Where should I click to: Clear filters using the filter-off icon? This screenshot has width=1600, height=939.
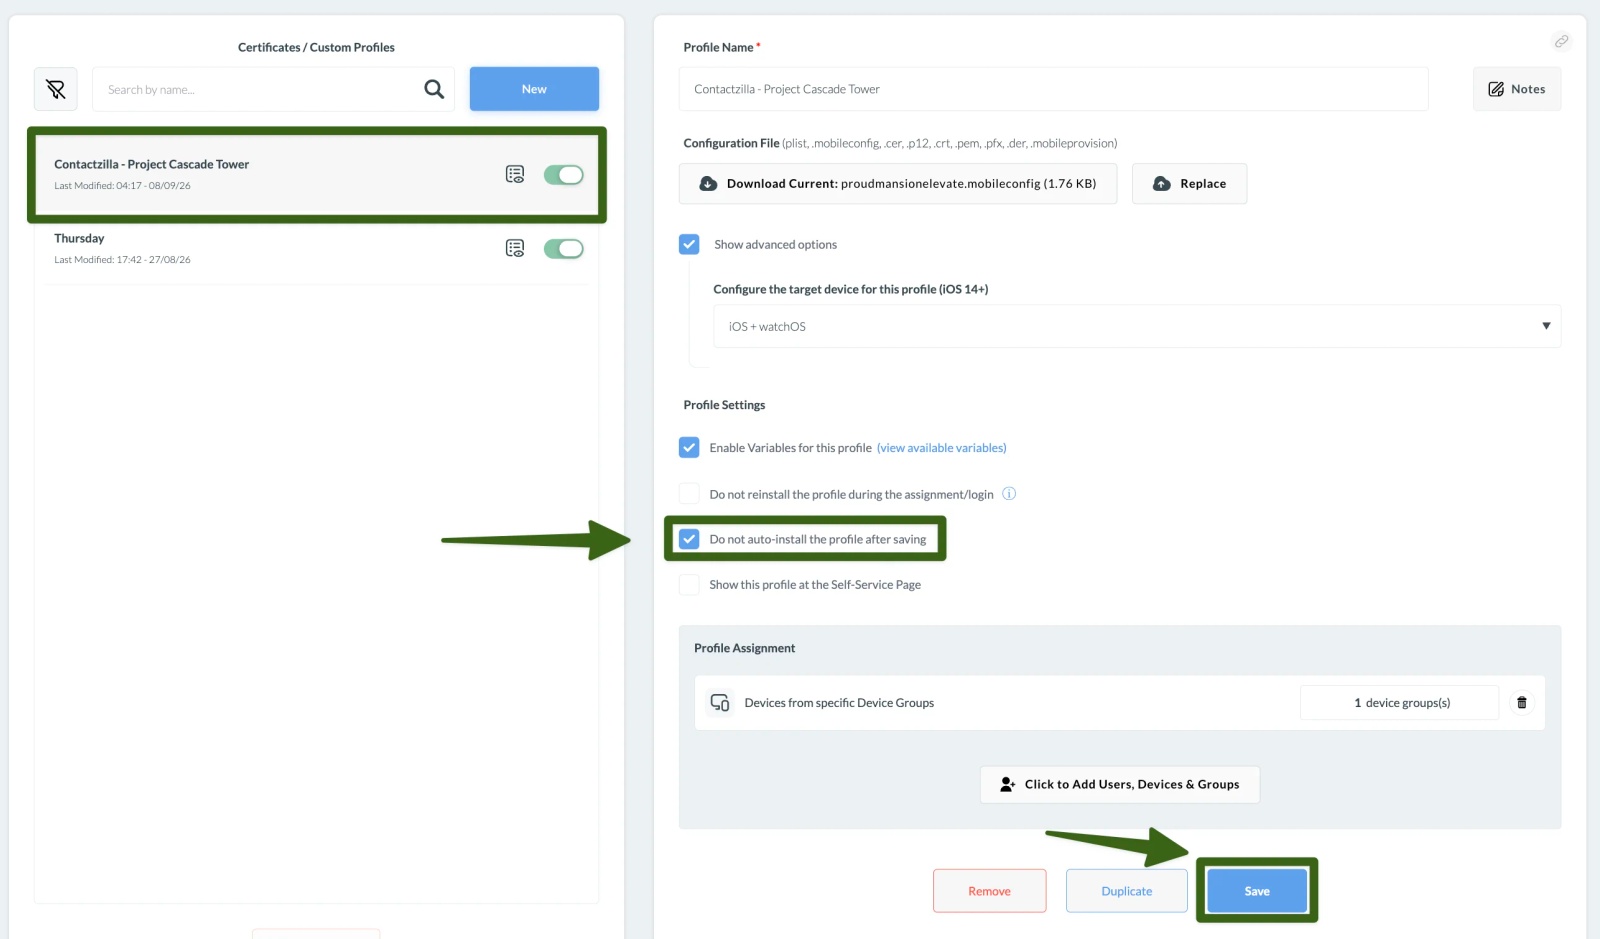coord(56,89)
